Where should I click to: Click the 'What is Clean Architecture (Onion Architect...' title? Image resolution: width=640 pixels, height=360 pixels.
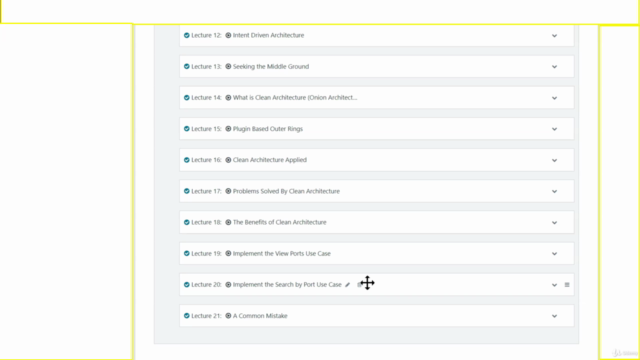pyautogui.click(x=295, y=98)
